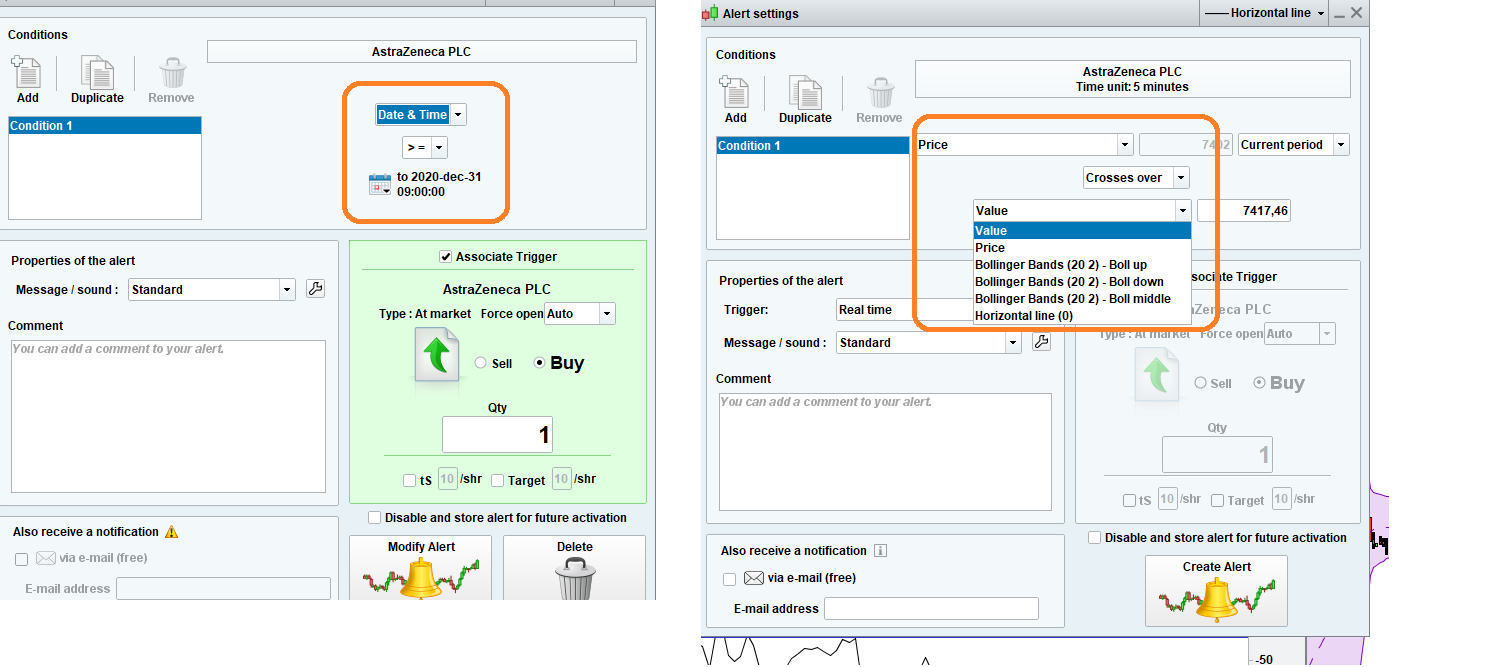Image resolution: width=1500 pixels, height=667 pixels.
Task: Open Horizontal line dropdown in title bar
Action: point(1264,13)
